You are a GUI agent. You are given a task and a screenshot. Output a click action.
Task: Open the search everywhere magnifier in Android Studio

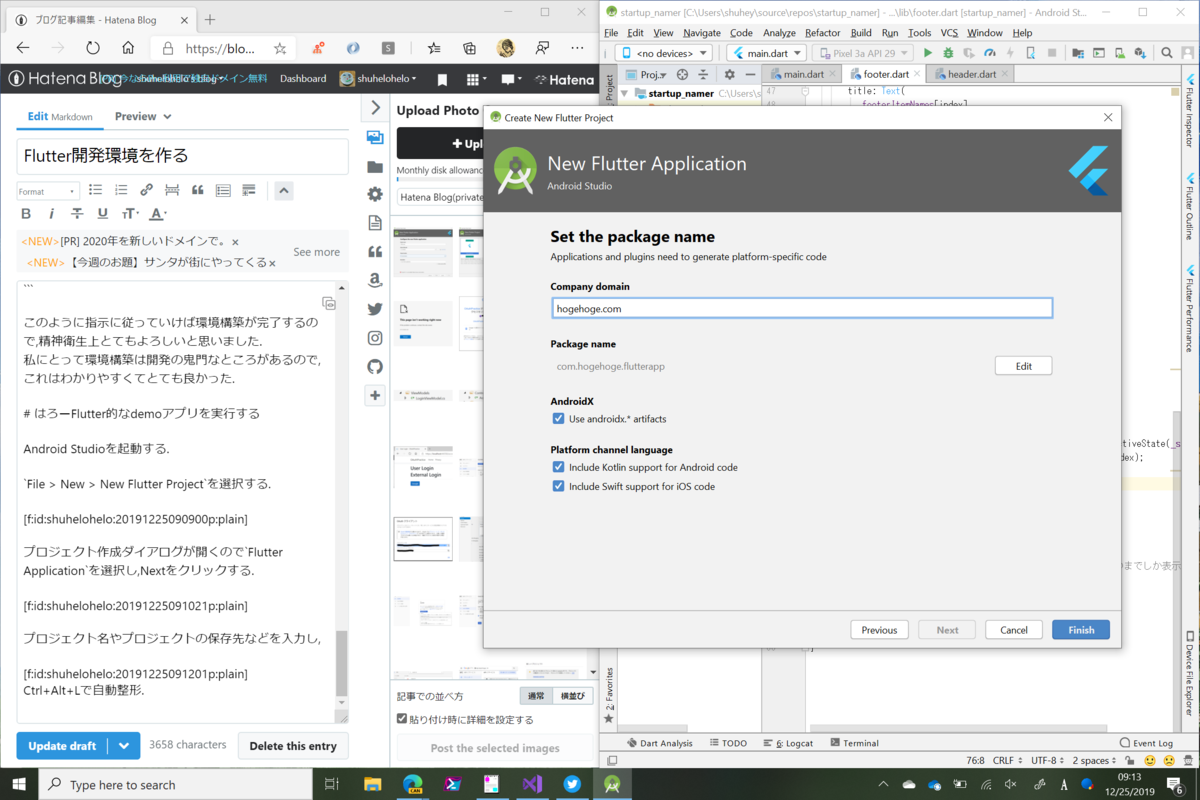(x=1169, y=53)
